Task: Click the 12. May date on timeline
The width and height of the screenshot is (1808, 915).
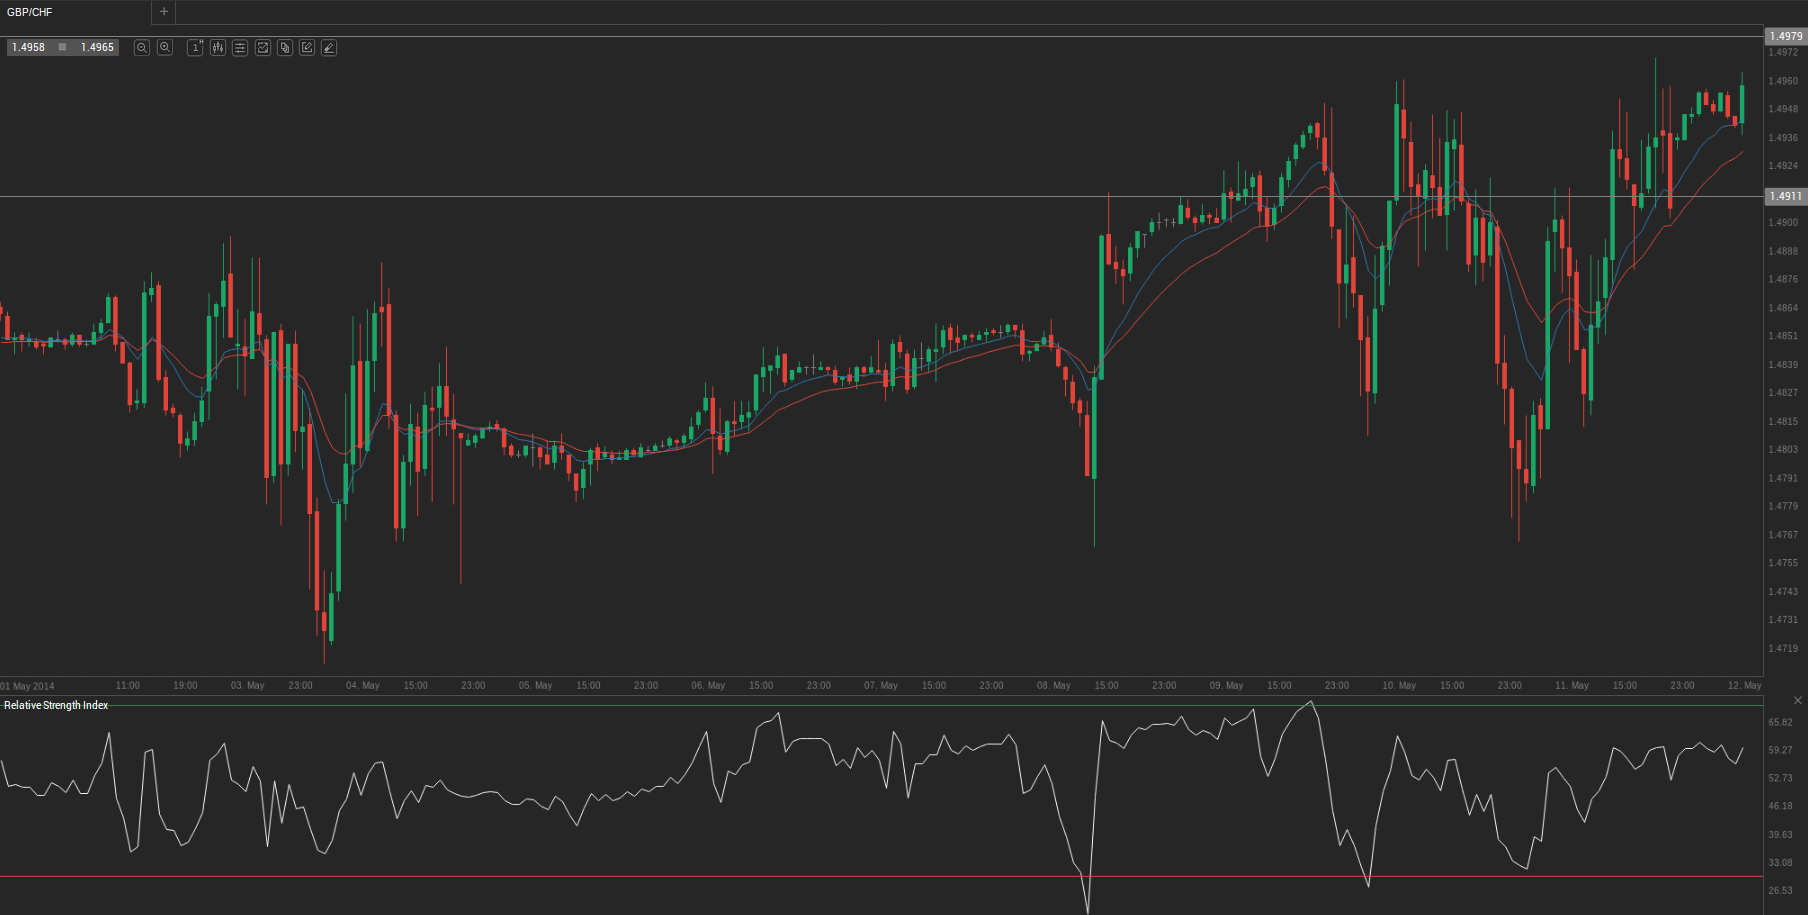Action: click(1744, 686)
